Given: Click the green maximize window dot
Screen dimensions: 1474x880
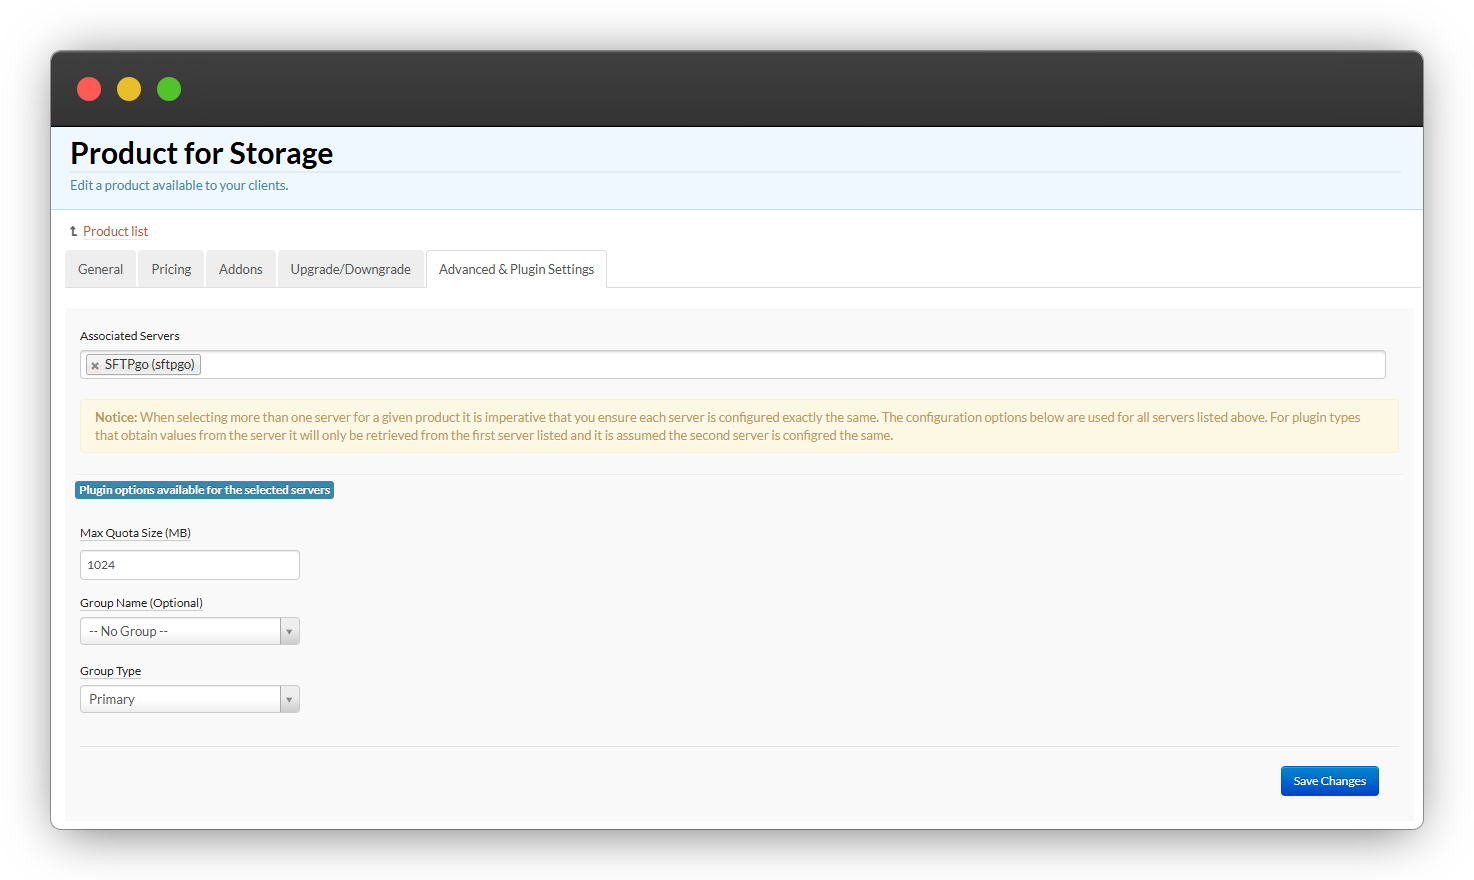Looking at the screenshot, I should pos(169,89).
